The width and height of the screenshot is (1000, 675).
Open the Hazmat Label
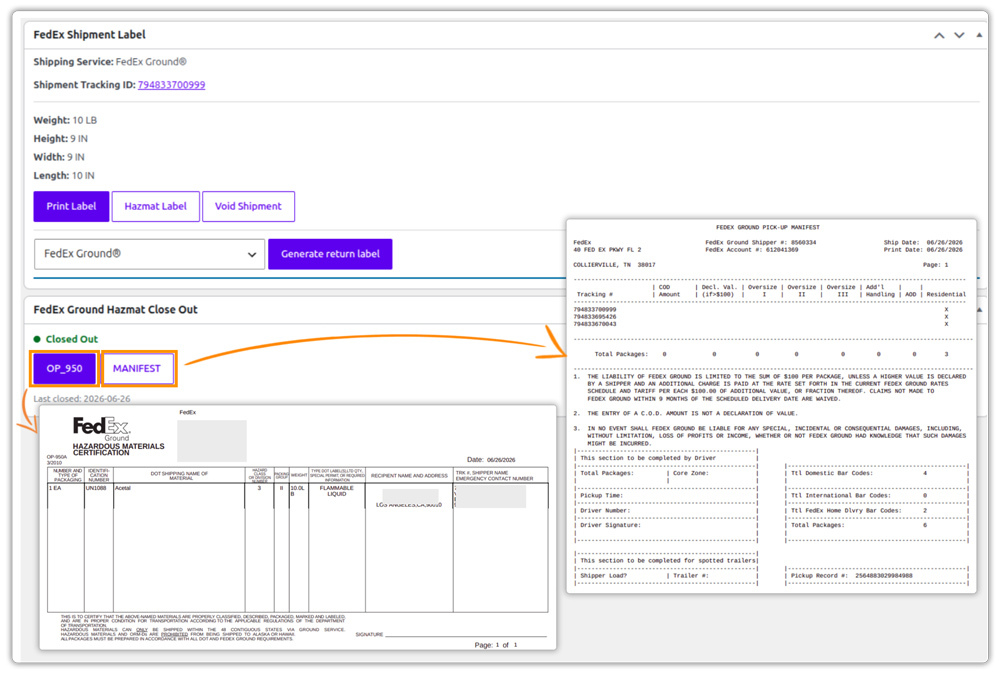156,207
